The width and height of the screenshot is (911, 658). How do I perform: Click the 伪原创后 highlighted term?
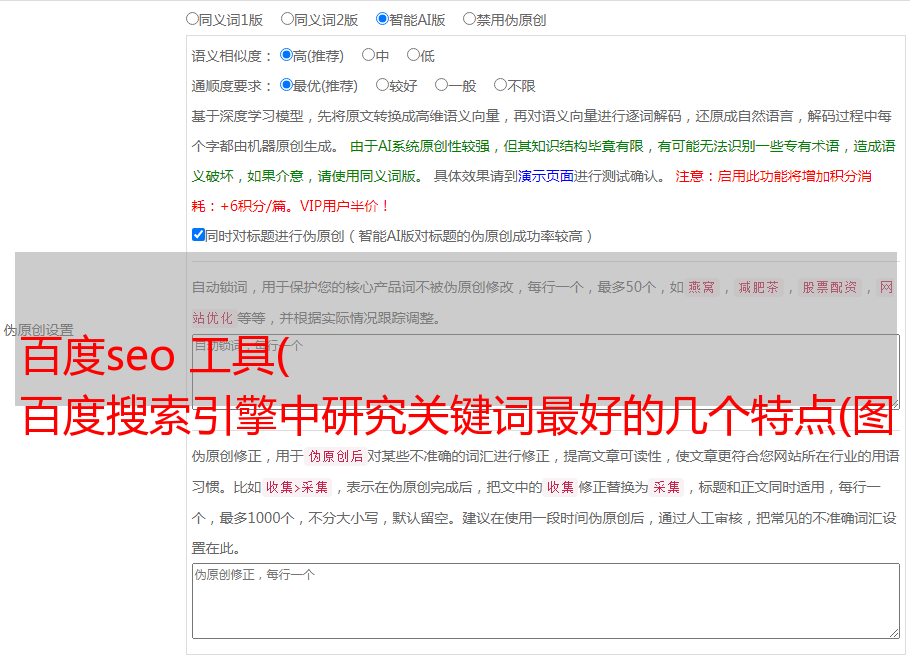tap(336, 456)
